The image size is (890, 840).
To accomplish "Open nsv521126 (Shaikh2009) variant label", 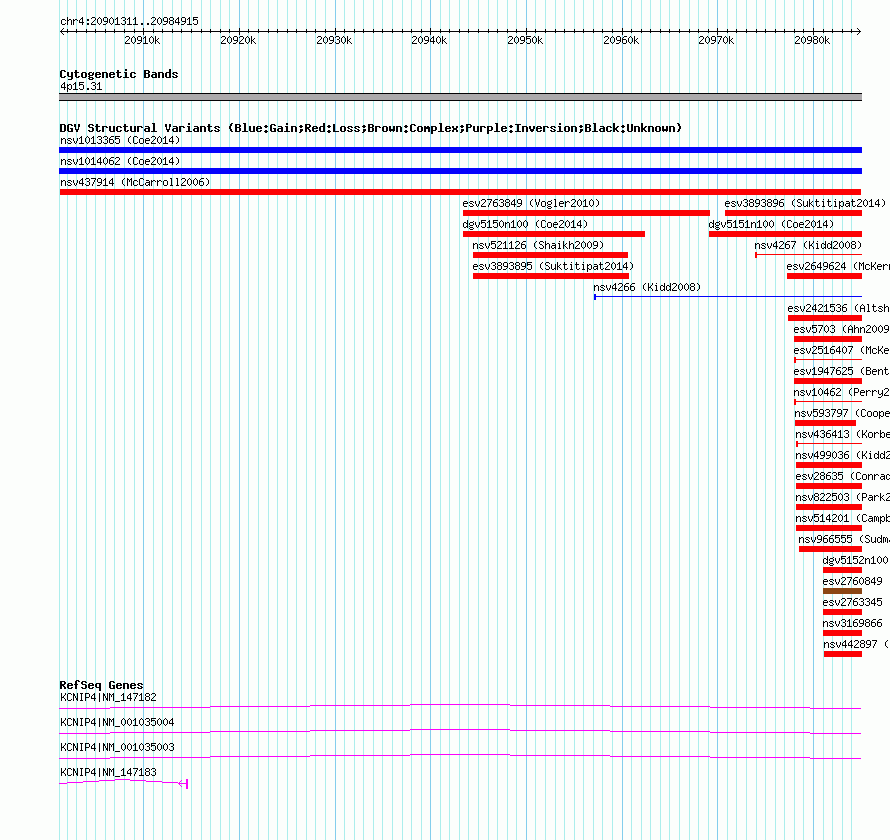I will 538,245.
